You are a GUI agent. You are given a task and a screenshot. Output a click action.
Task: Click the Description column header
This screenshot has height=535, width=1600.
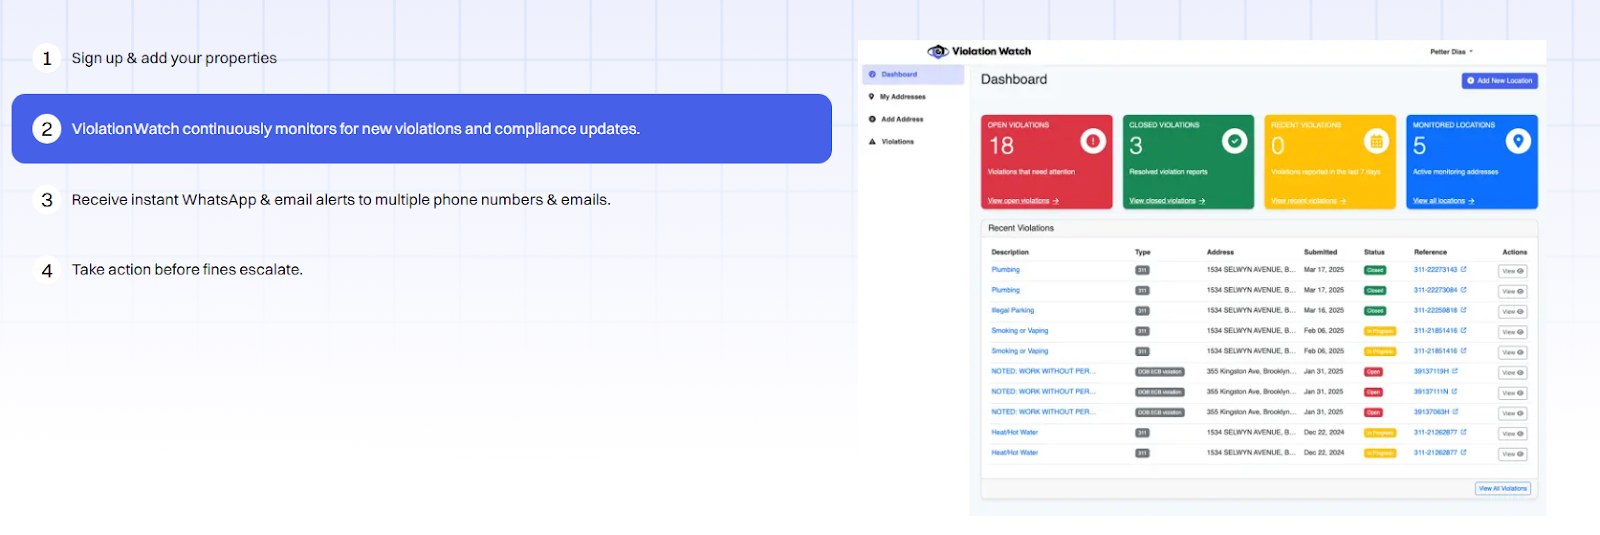coord(1010,252)
